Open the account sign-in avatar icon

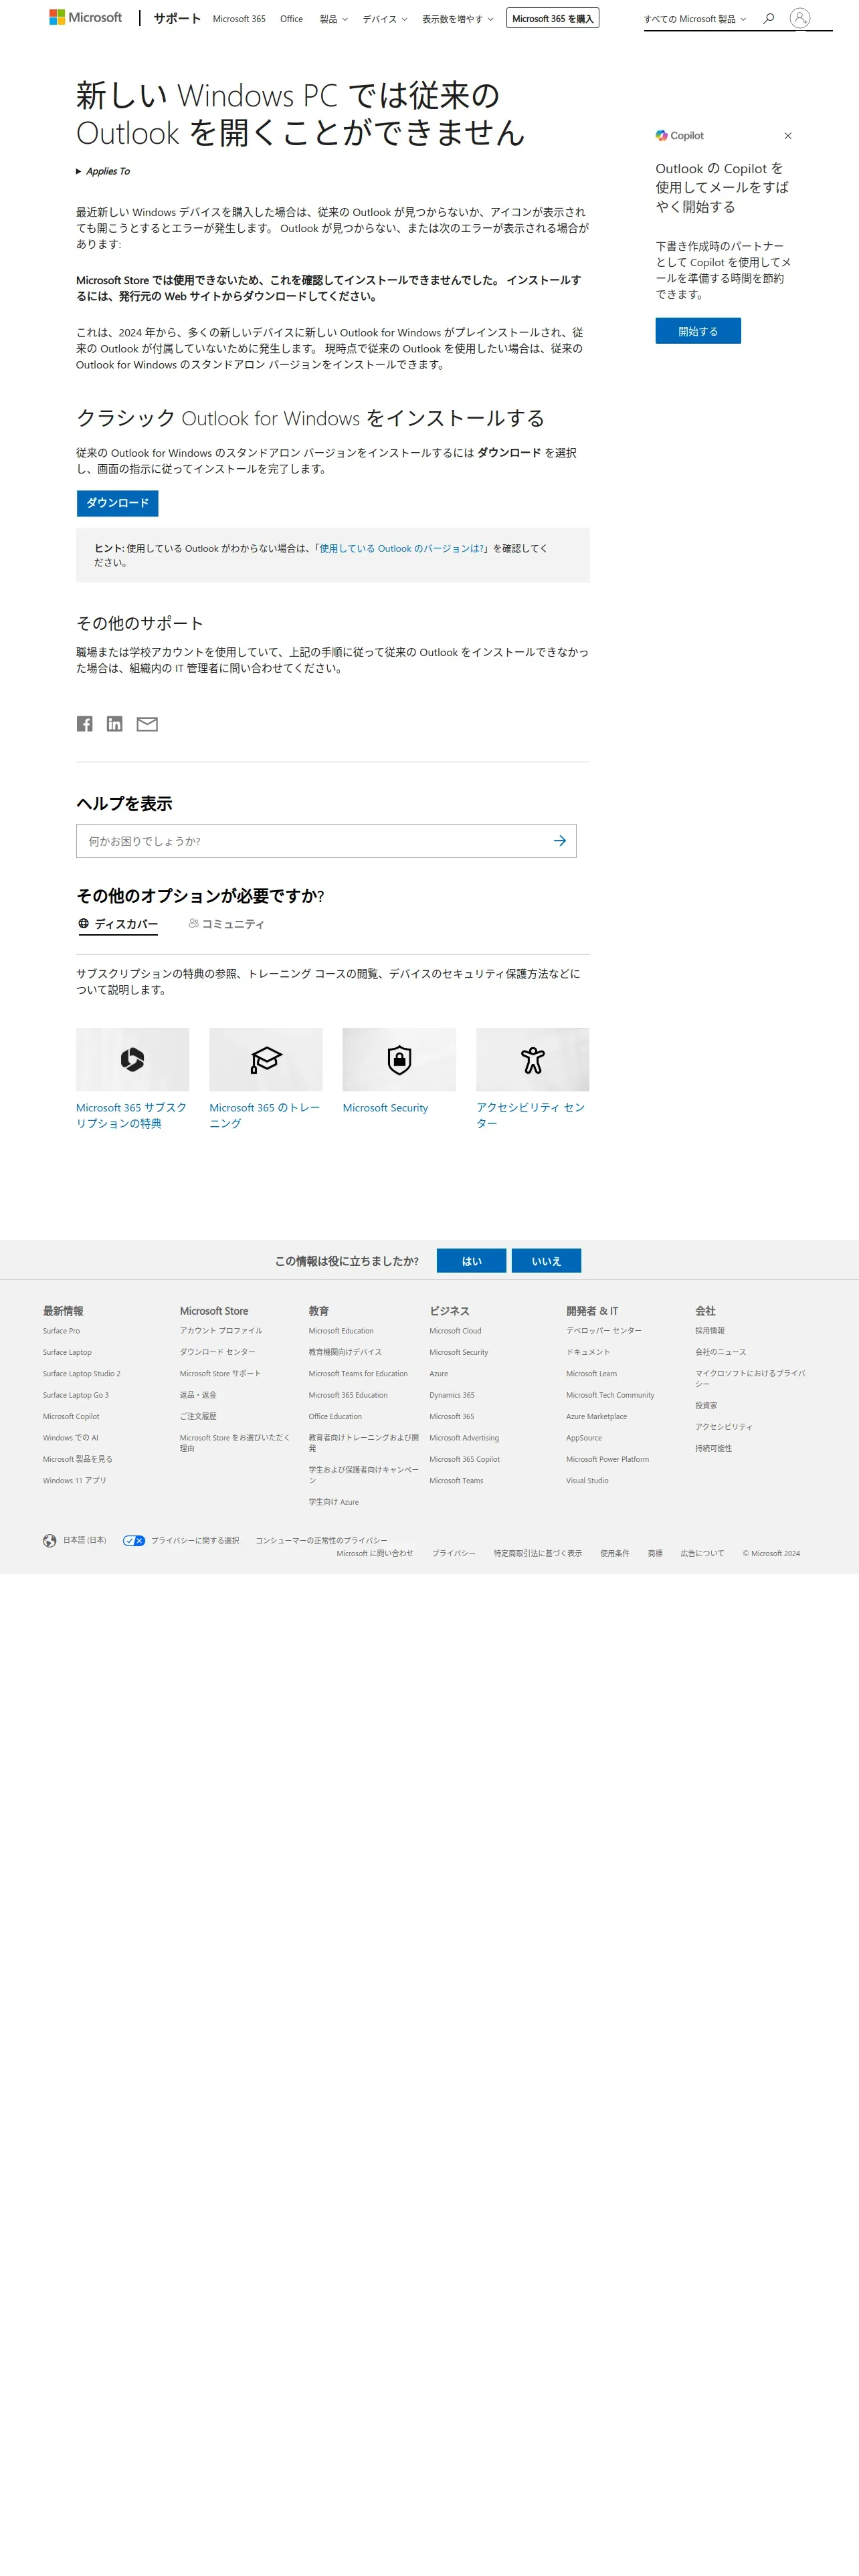[x=800, y=18]
